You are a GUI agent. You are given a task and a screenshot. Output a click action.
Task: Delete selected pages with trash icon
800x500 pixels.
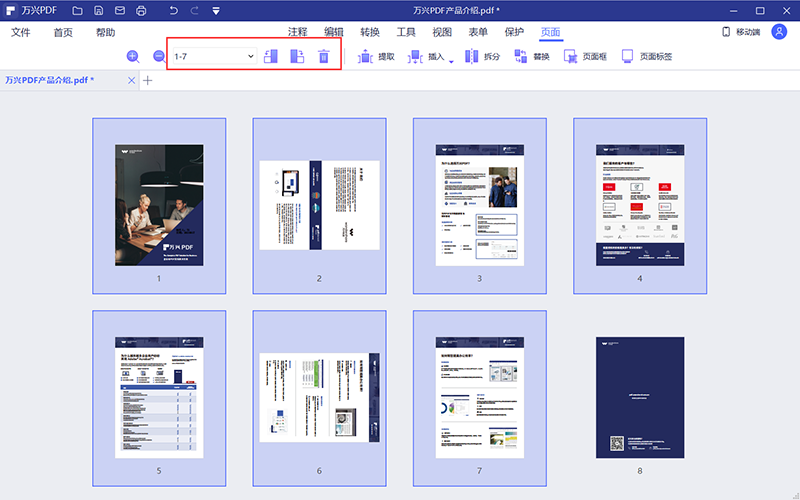coord(323,57)
